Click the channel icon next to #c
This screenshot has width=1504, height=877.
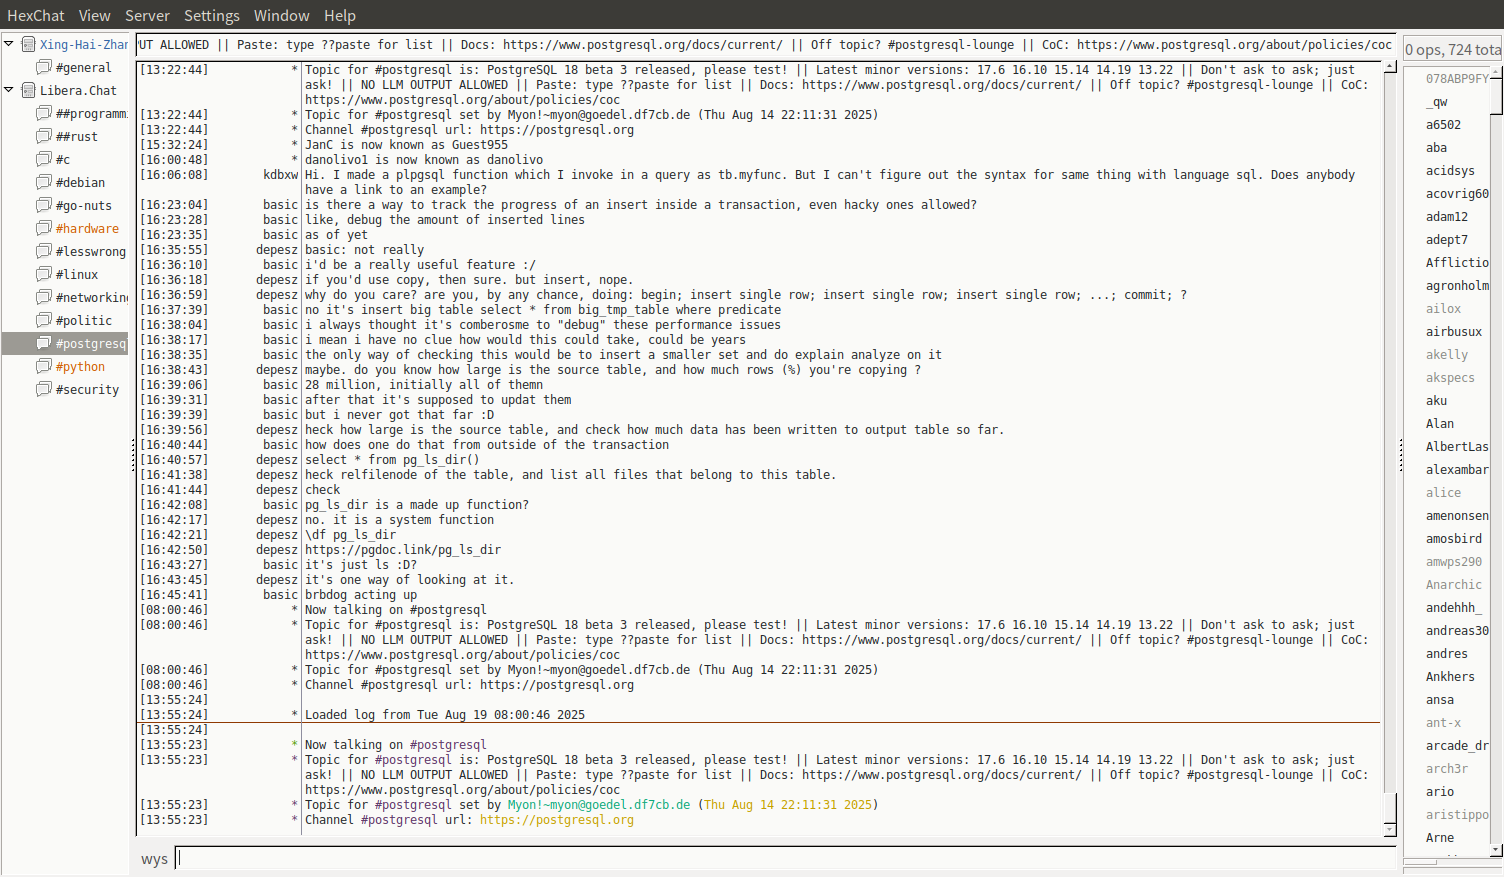pos(44,159)
